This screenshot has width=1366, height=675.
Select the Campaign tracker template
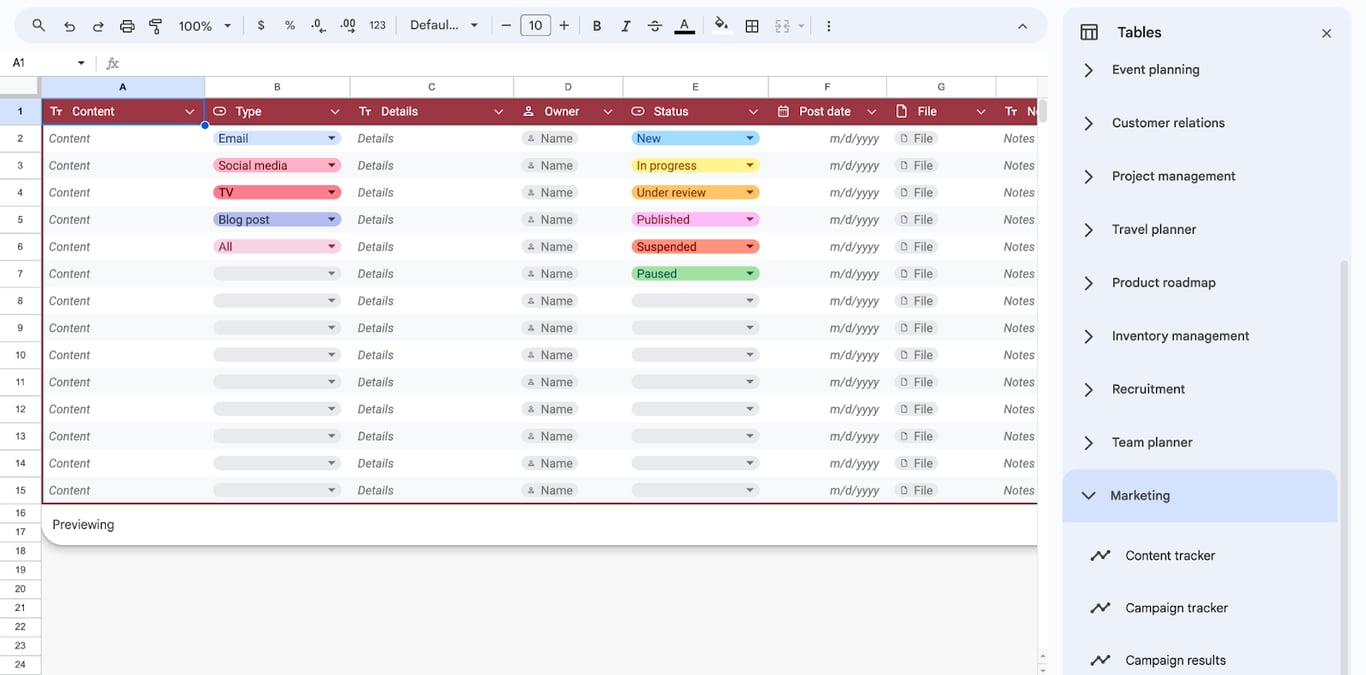point(1176,608)
